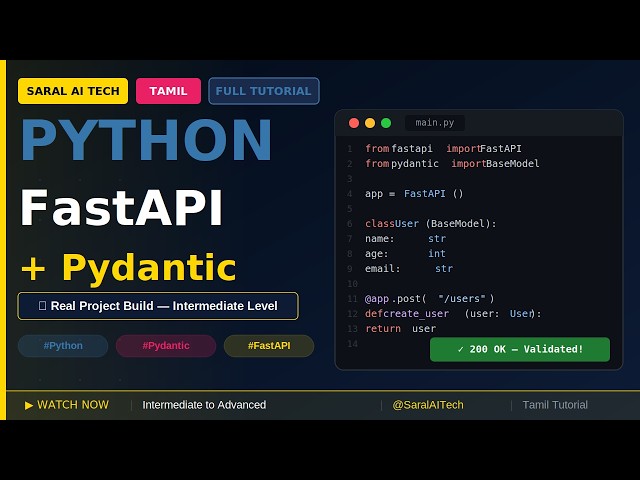Click the 'return user' code line
Screen dimensions: 640x480
[400, 329]
